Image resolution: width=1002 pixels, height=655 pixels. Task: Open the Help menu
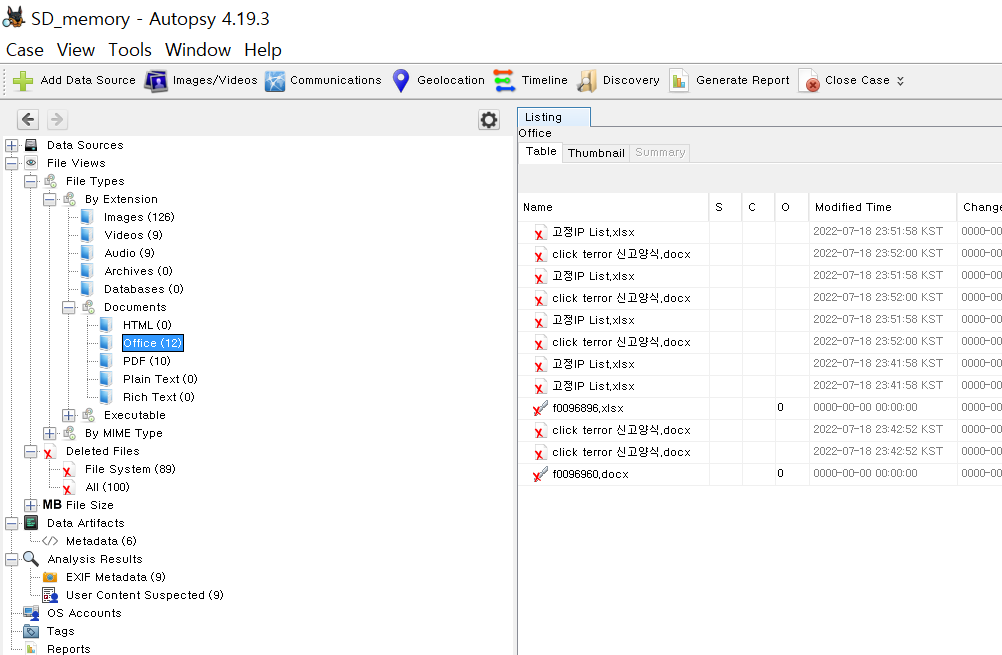263,50
